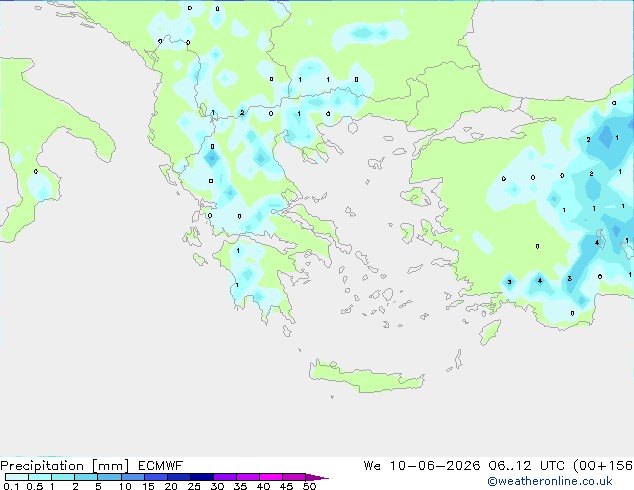Screen dimensions: 634x490
Task: Click the legend value '0.1'
Action: pyautogui.click(x=11, y=486)
